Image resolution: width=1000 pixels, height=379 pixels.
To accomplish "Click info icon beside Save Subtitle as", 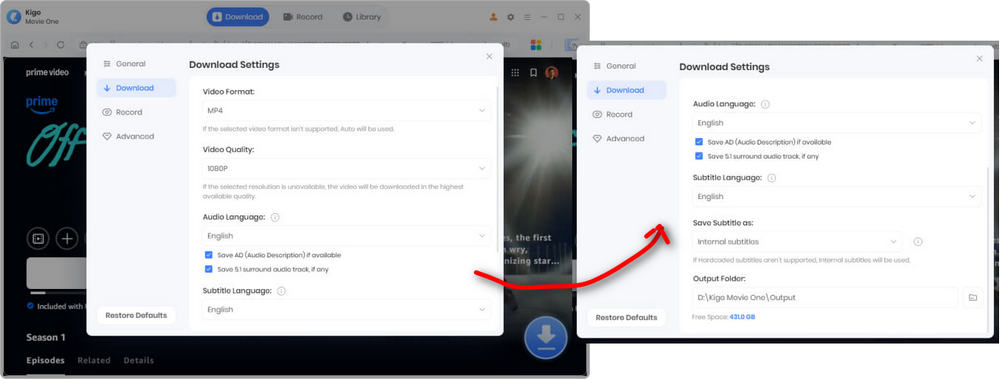I will pos(918,242).
